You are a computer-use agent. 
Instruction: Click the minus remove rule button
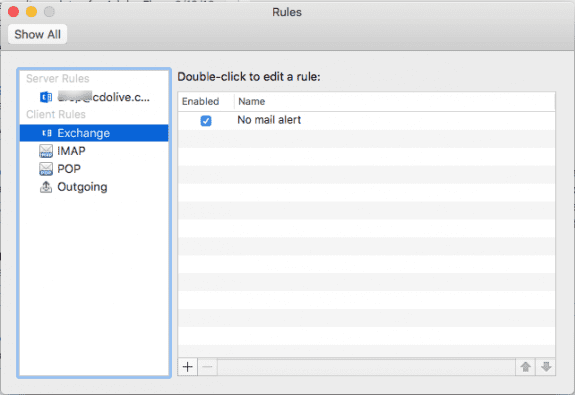click(208, 367)
